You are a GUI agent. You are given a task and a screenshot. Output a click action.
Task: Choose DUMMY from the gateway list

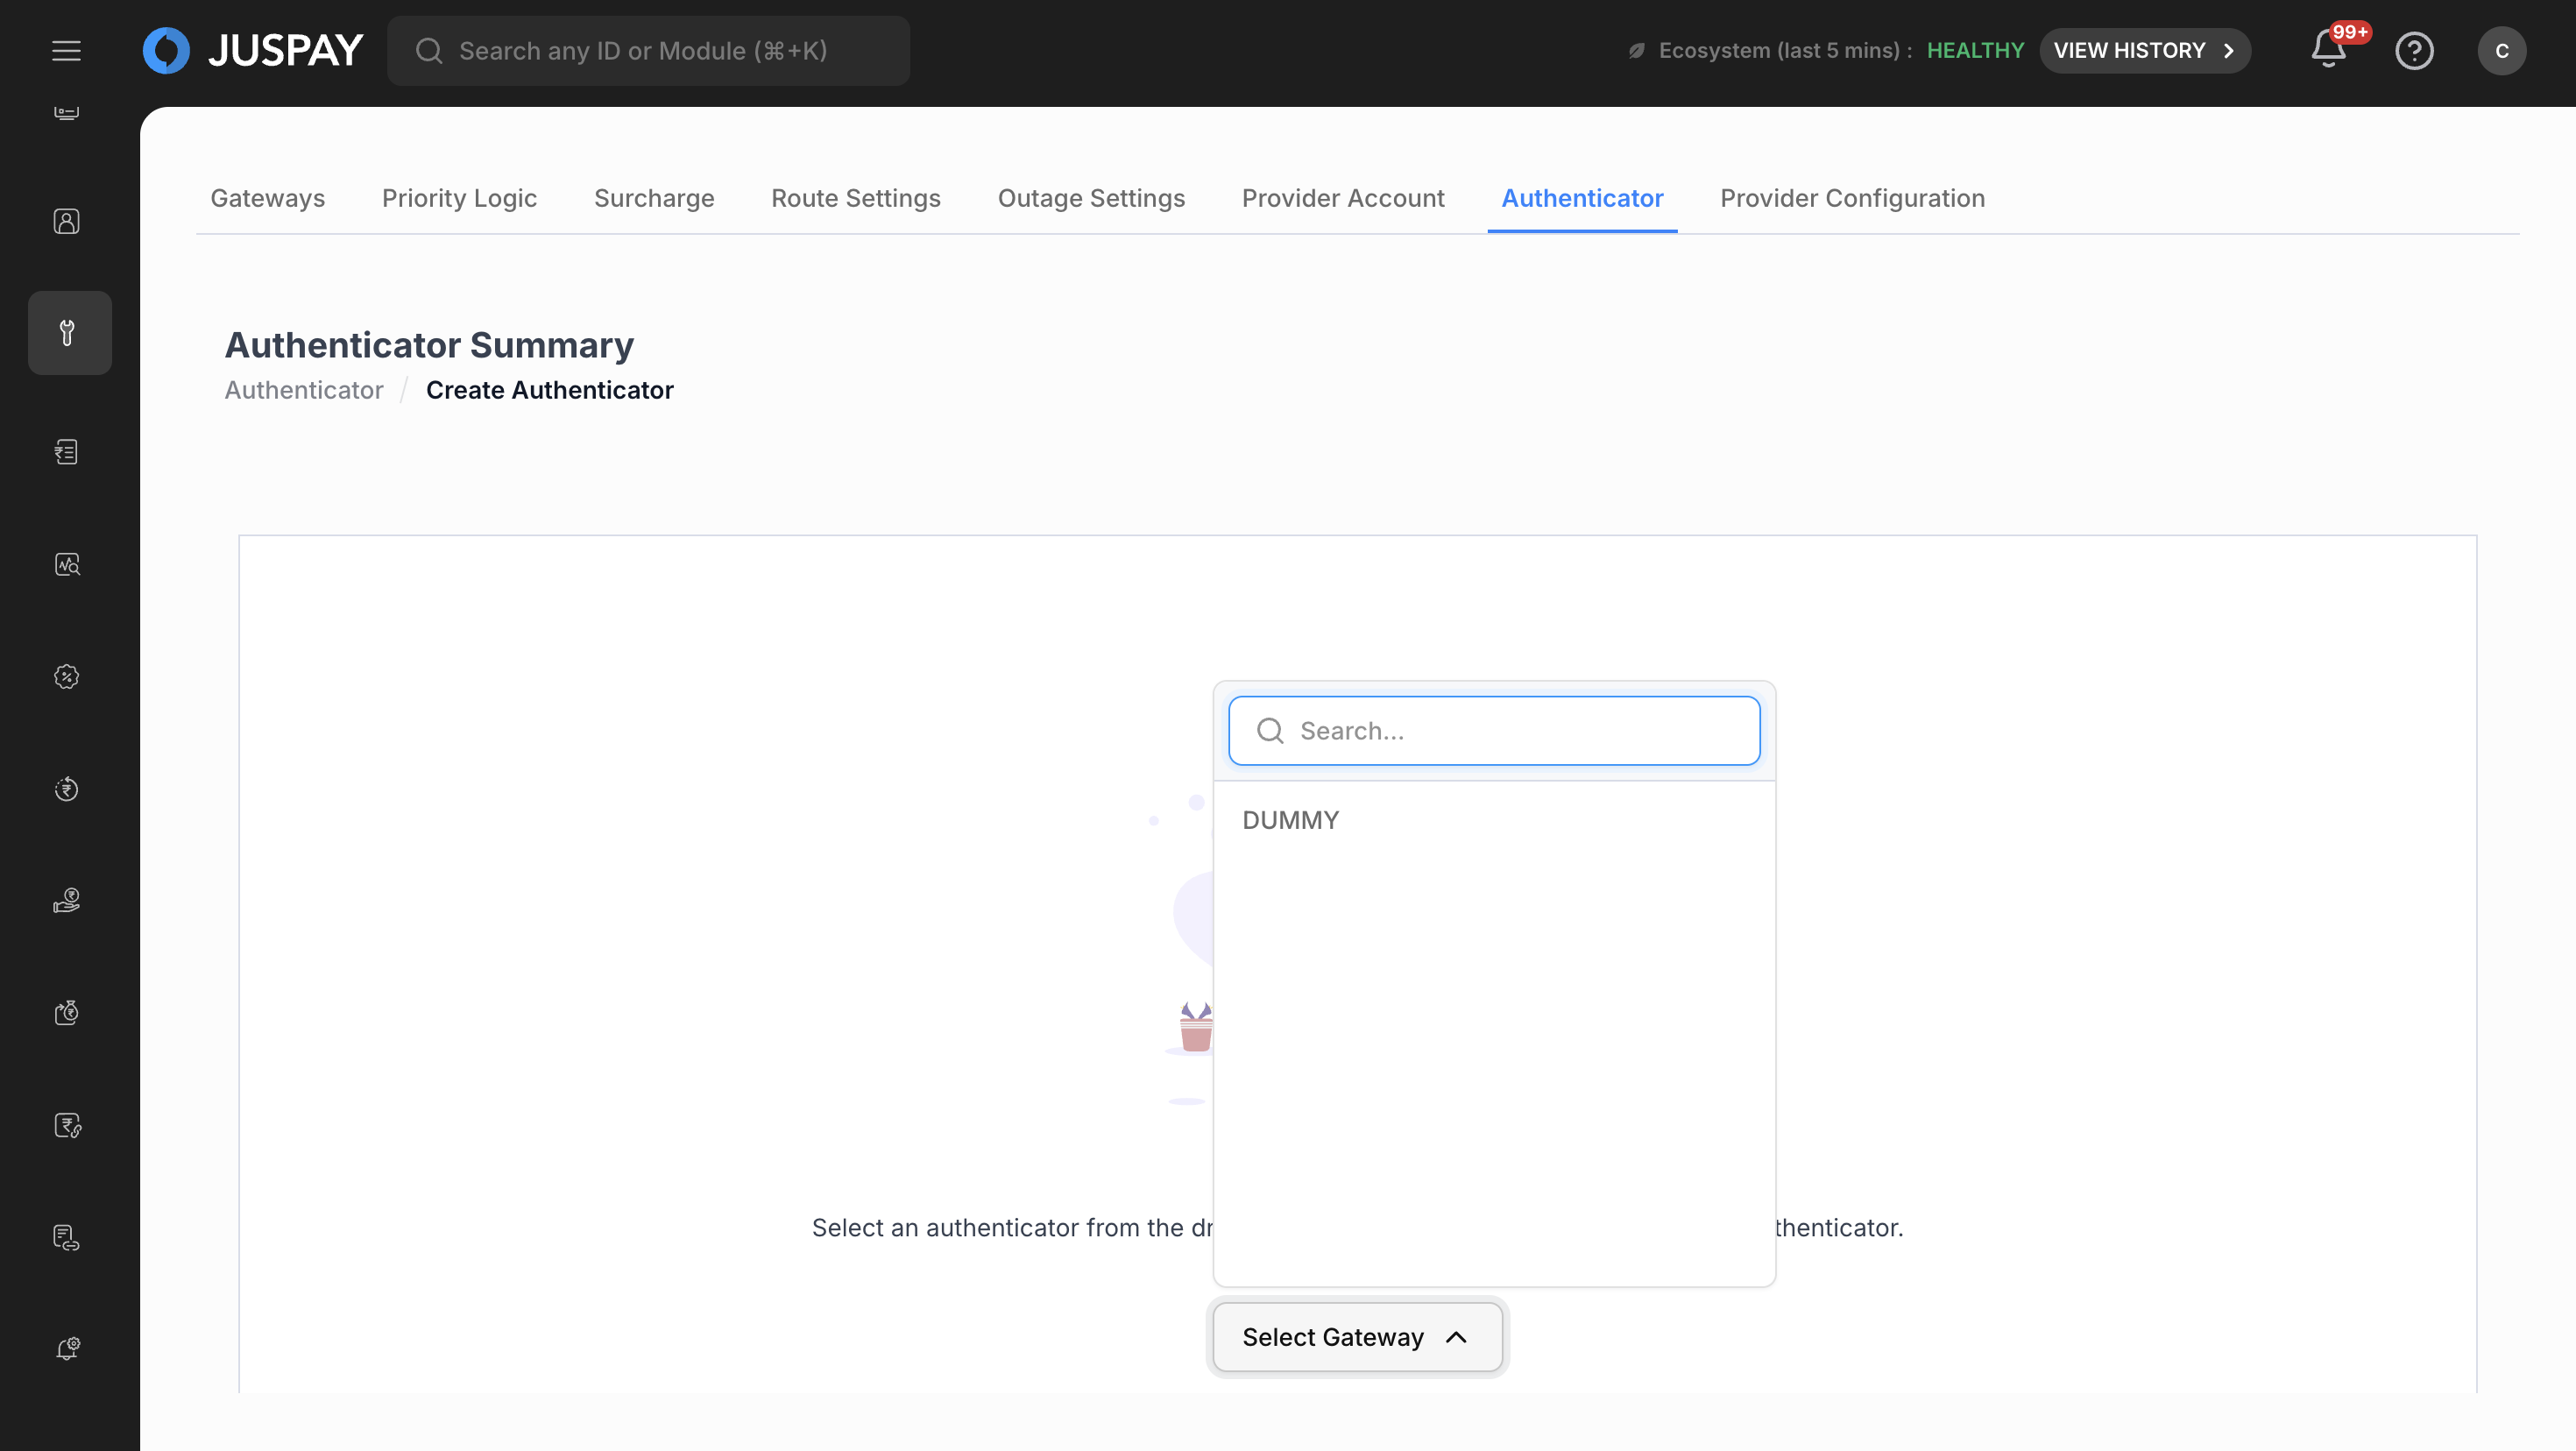tap(1290, 820)
